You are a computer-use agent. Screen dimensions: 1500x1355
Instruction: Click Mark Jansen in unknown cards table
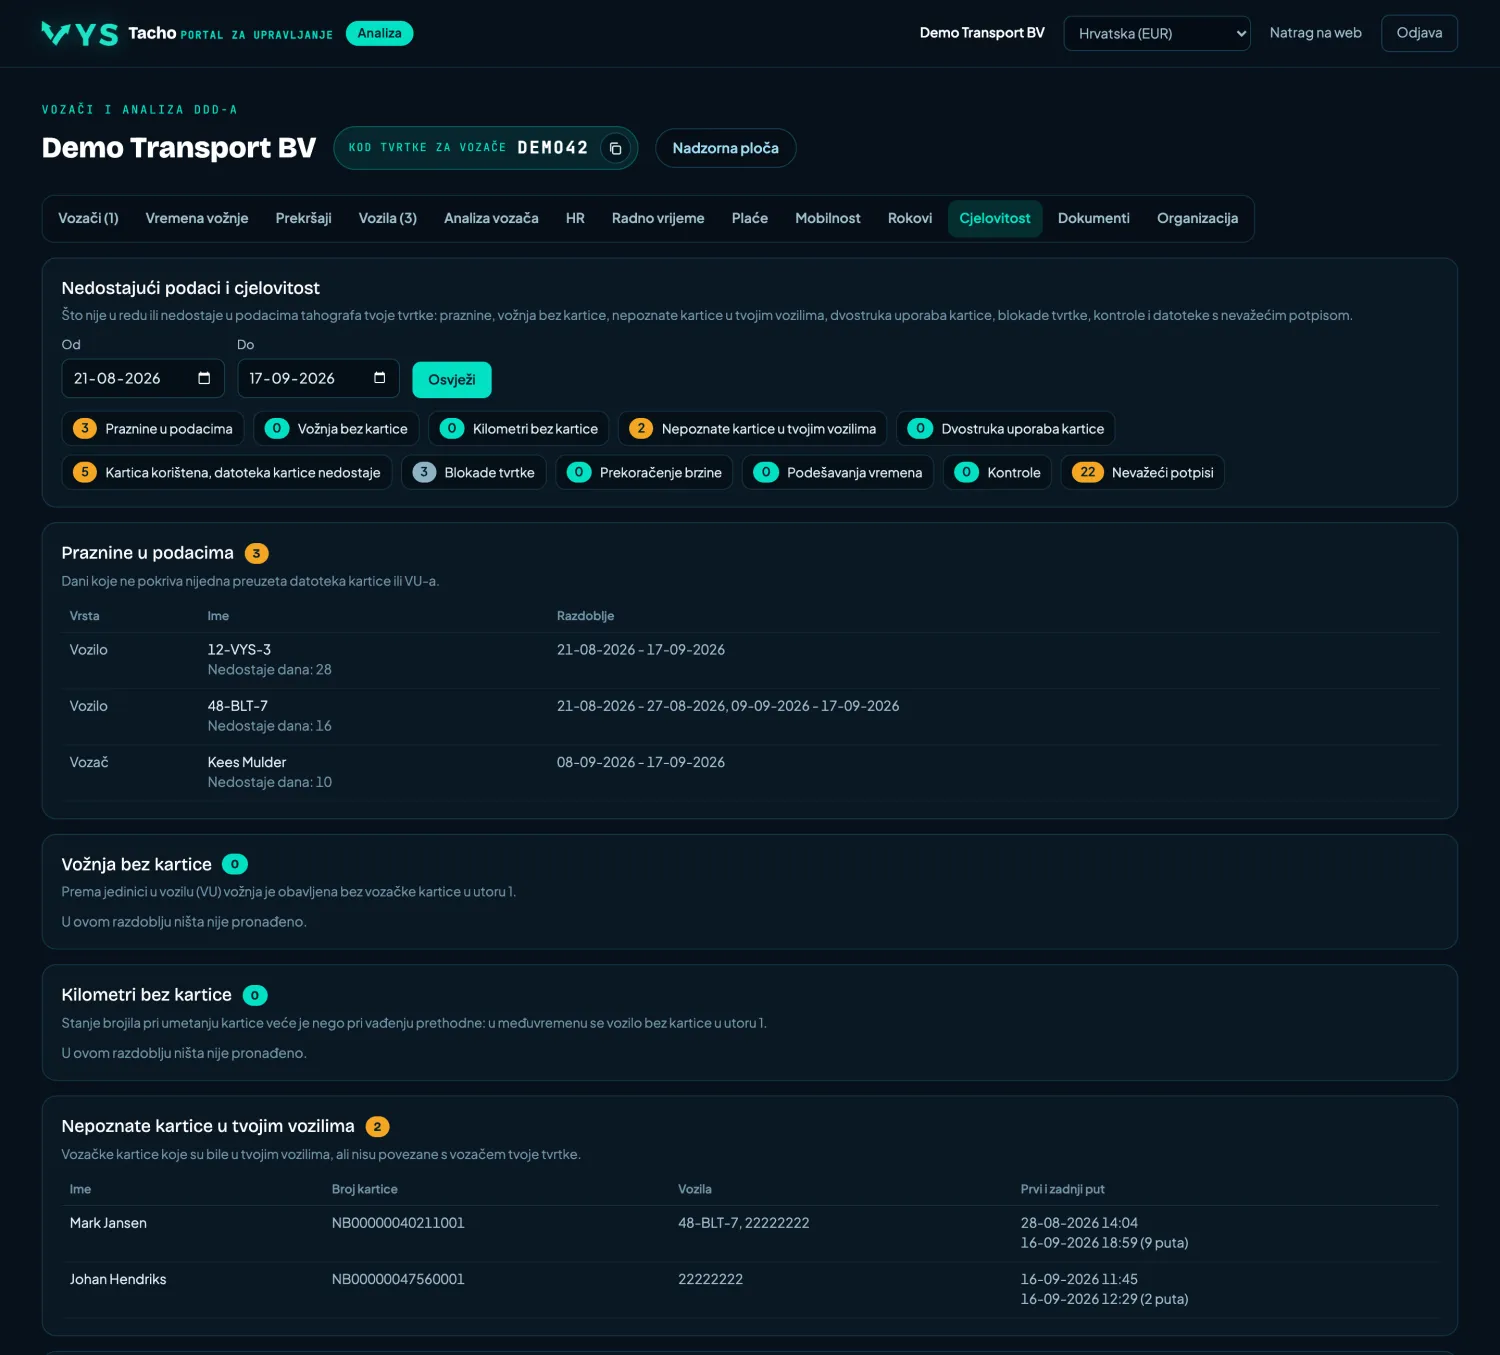coord(108,1223)
